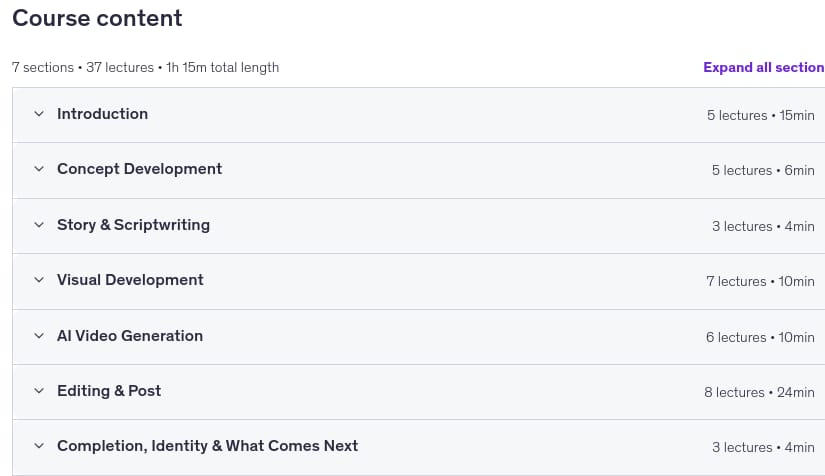Select the Visual Development section title

click(130, 280)
